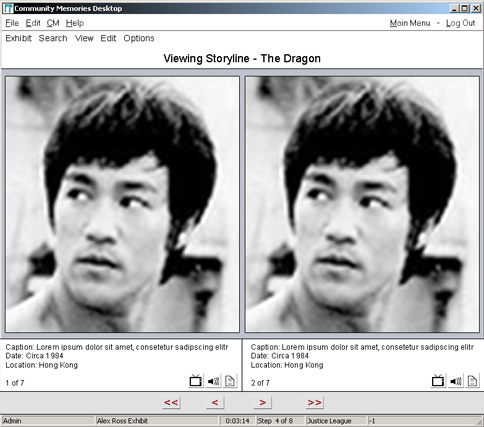The width and height of the screenshot is (484, 427).
Task: Play audio icon for photo 2 of 7
Action: (x=456, y=381)
